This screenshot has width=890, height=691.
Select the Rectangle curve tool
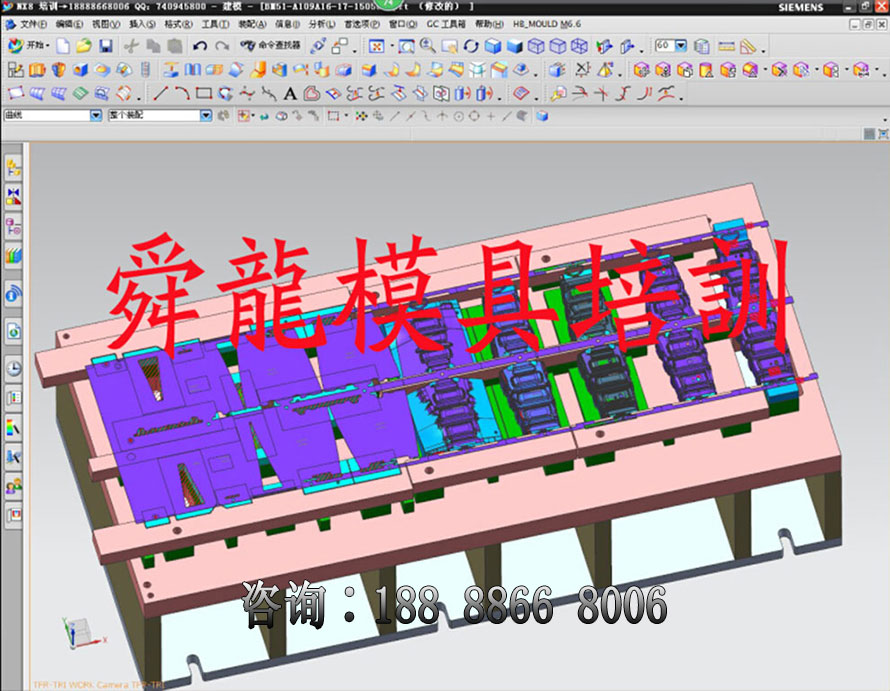(204, 93)
